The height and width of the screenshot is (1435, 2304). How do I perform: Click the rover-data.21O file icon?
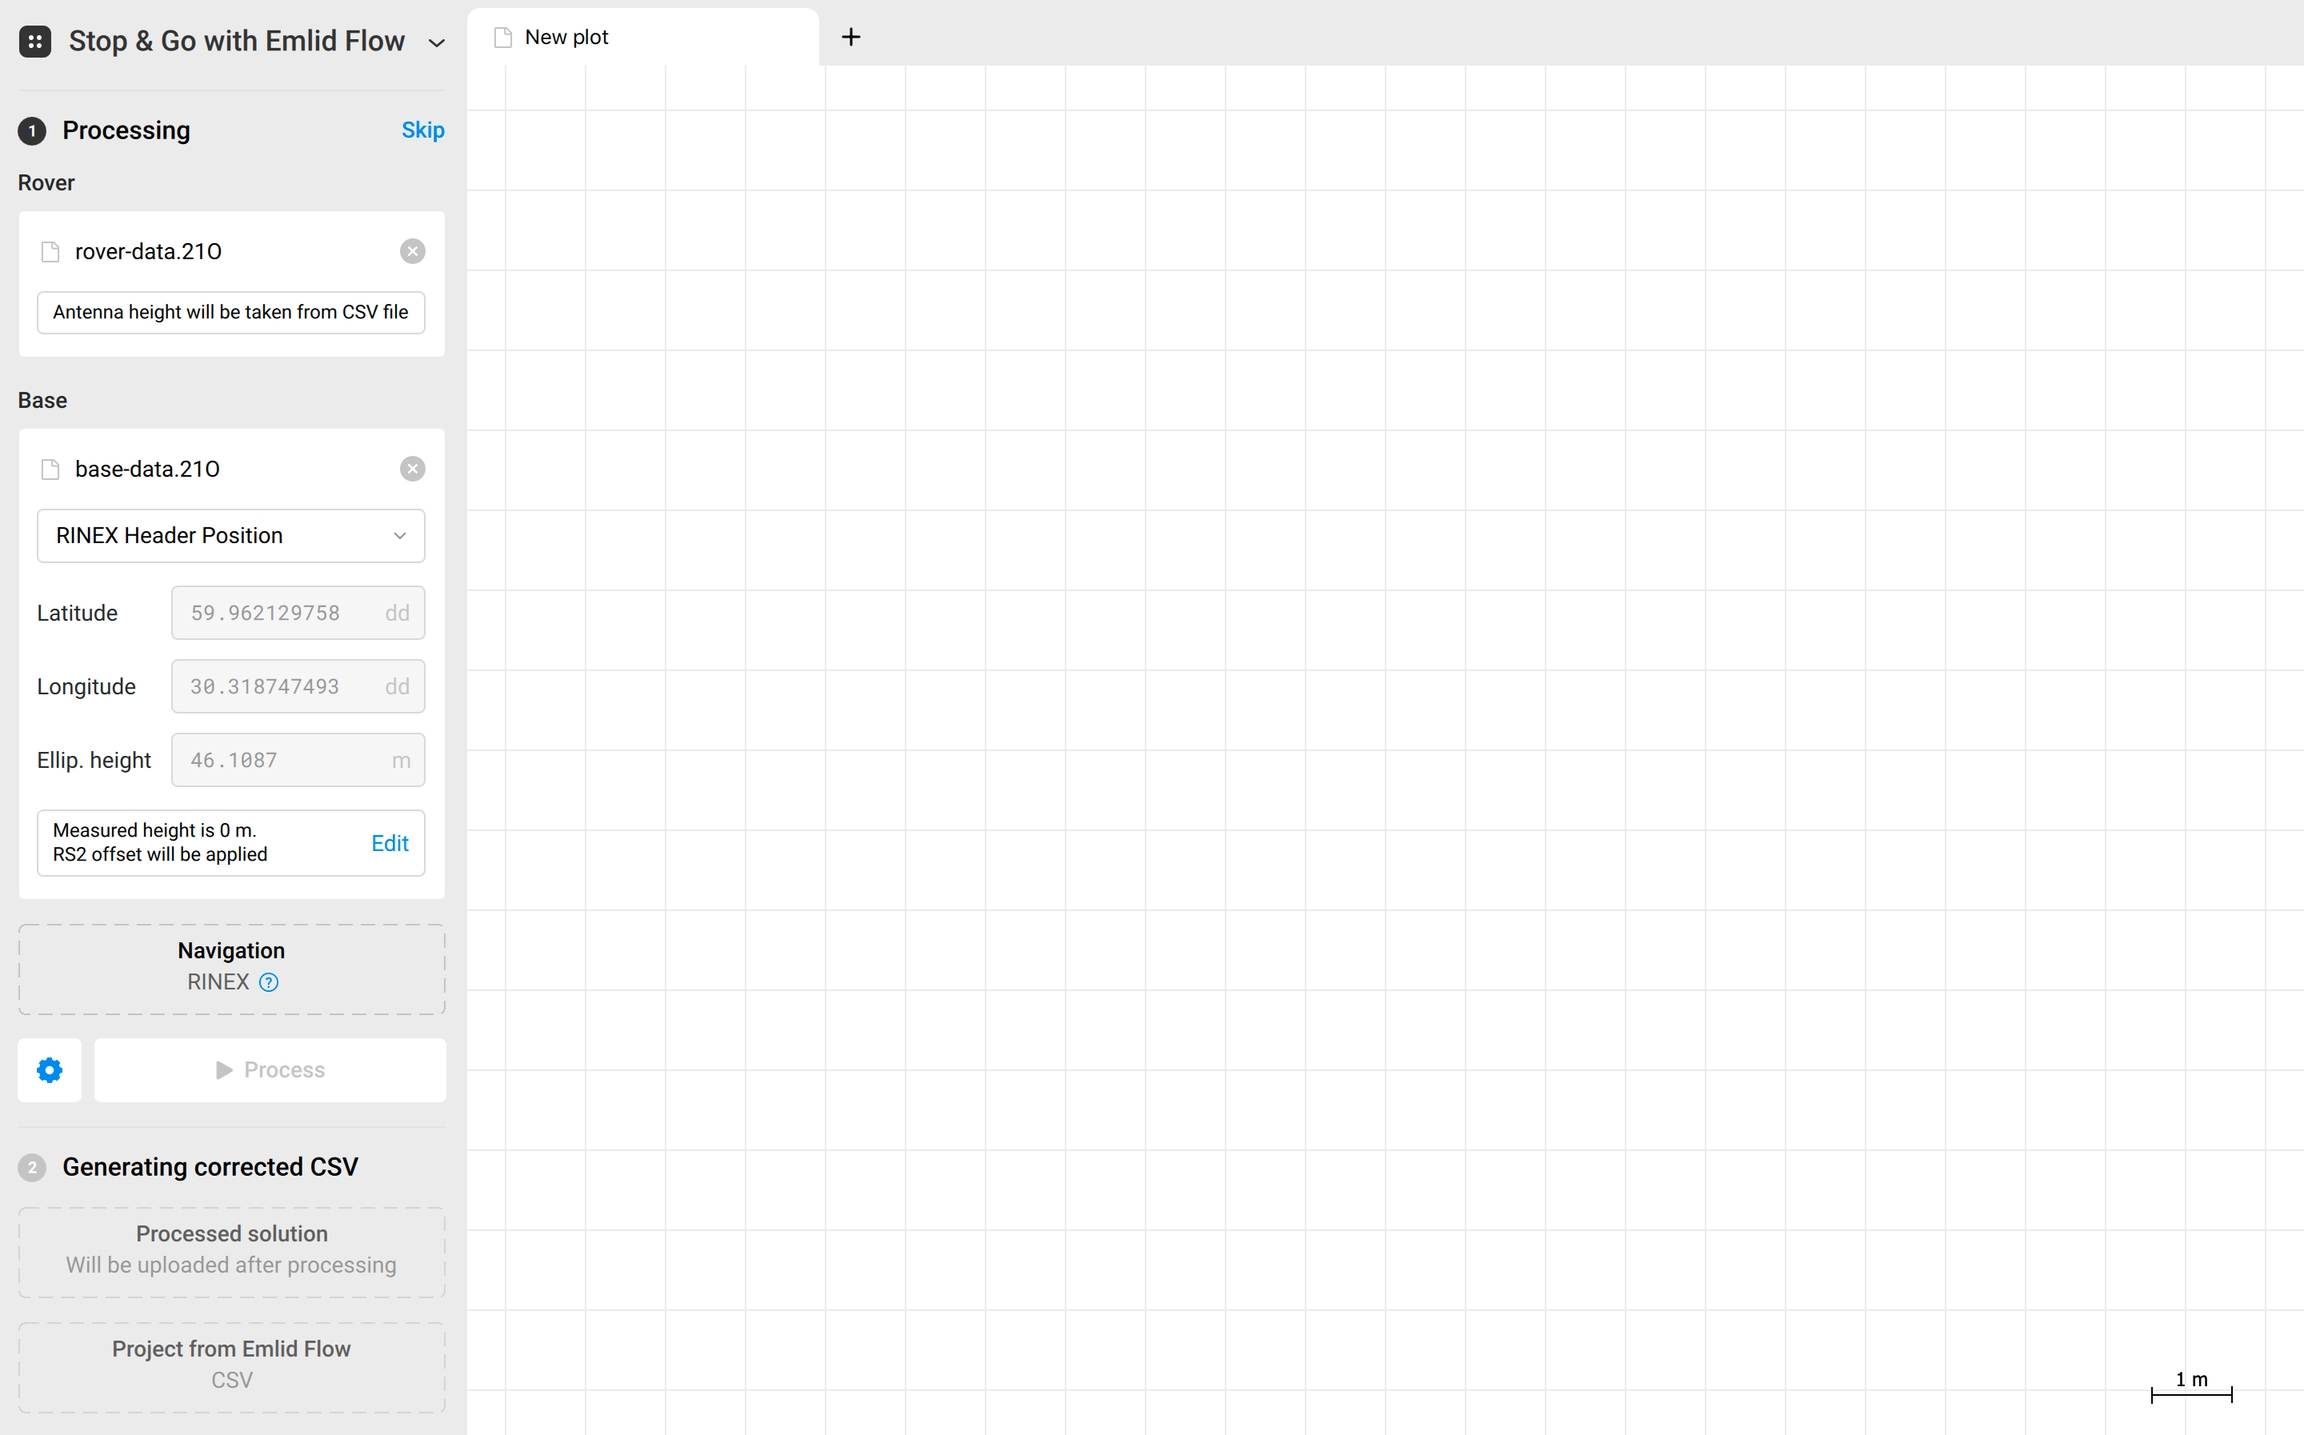coord(50,252)
